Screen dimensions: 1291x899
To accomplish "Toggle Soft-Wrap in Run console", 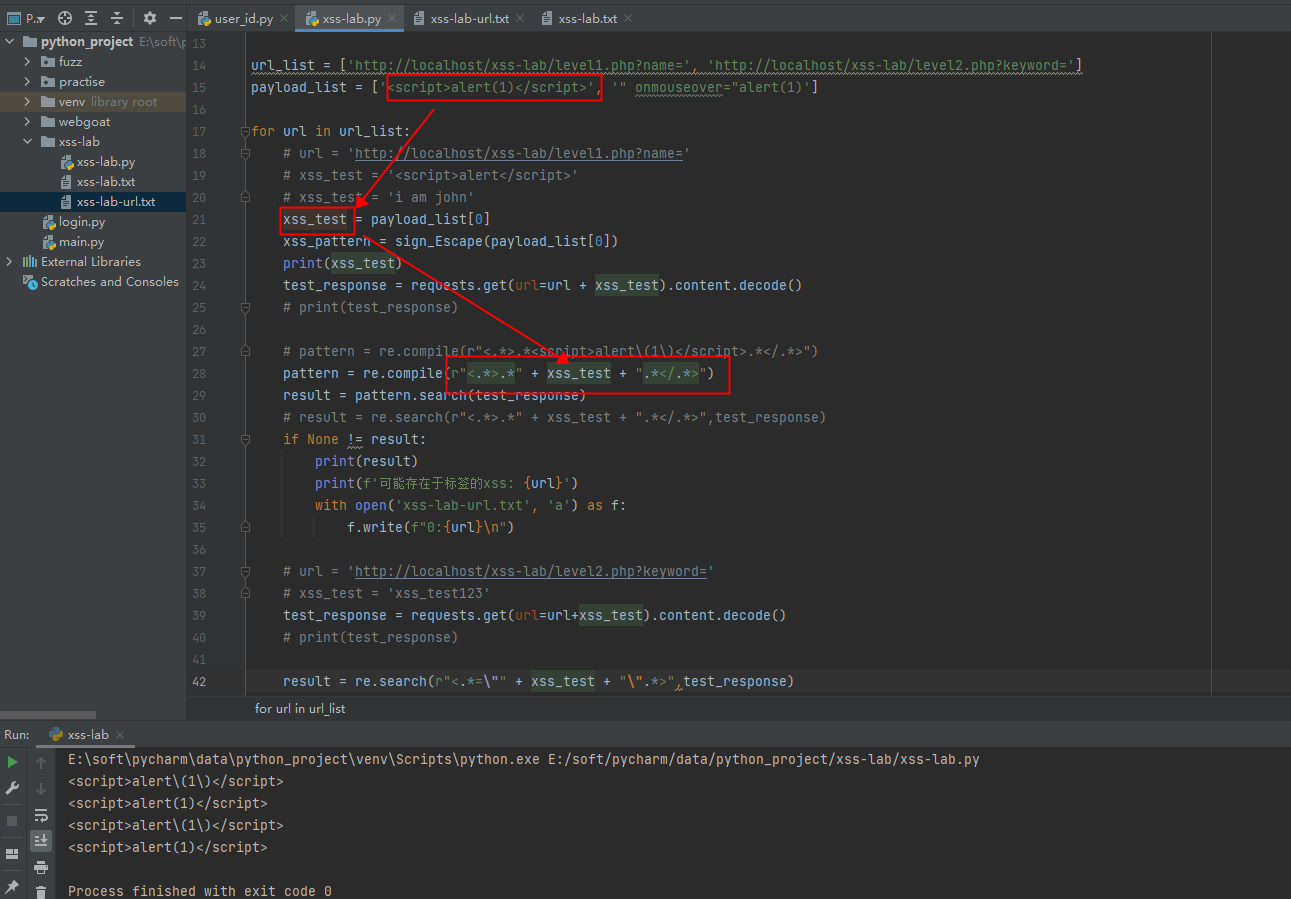I will pyautogui.click(x=41, y=815).
